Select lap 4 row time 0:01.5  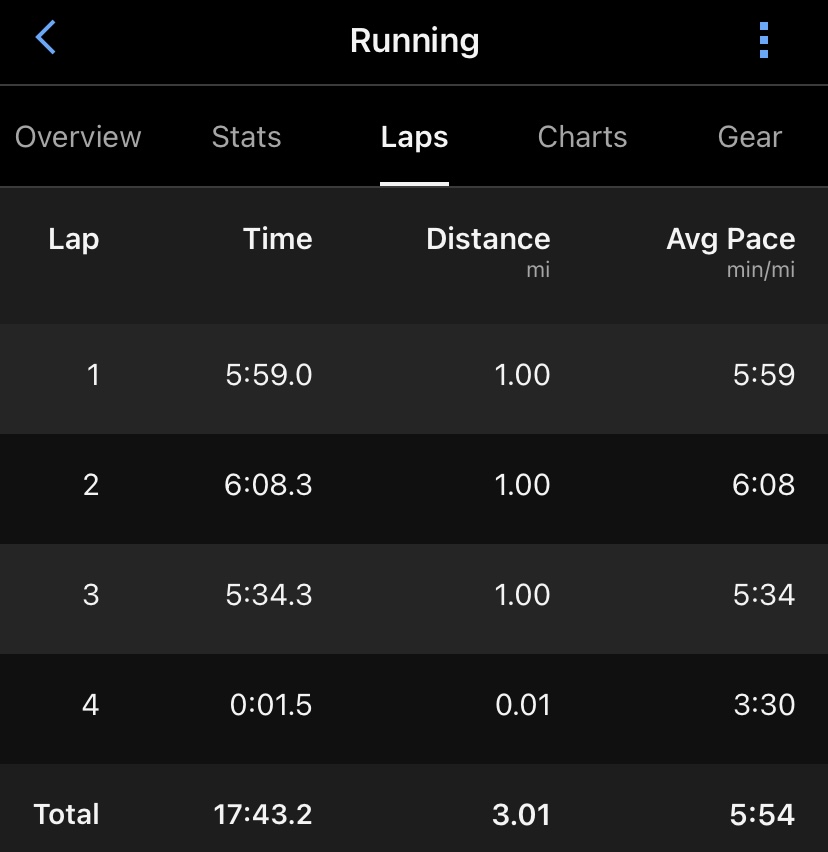click(271, 705)
